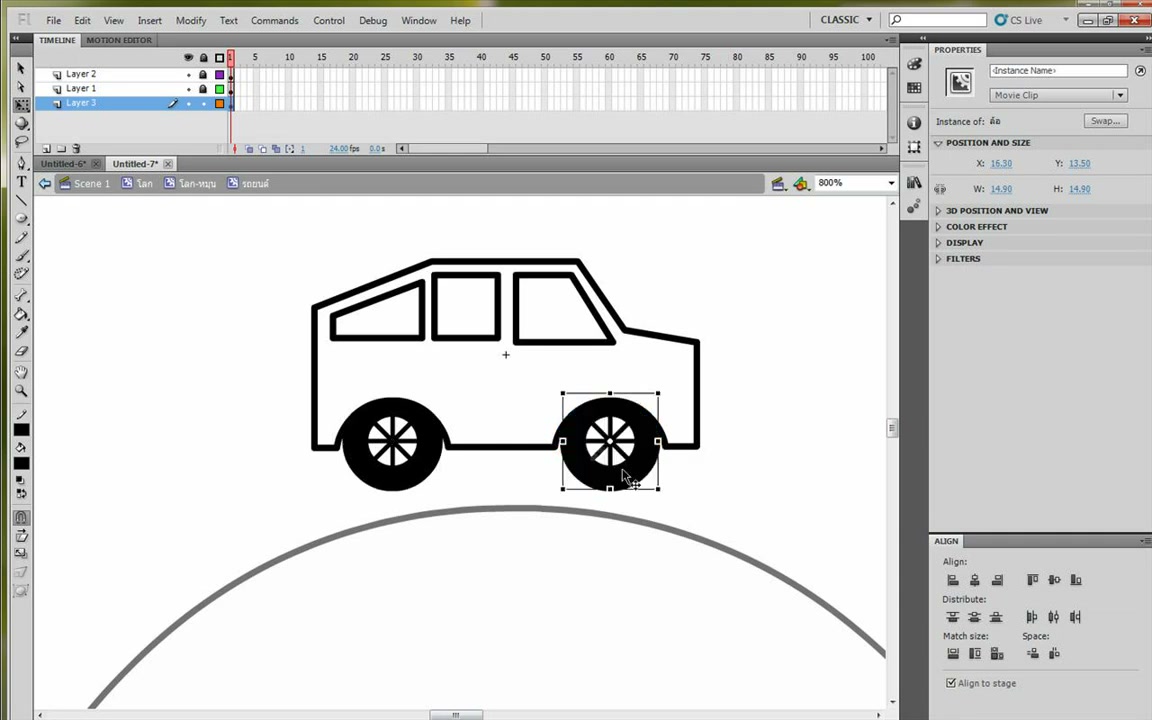Click the Width value 14.90
The height and width of the screenshot is (720, 1152).
click(x=1001, y=189)
